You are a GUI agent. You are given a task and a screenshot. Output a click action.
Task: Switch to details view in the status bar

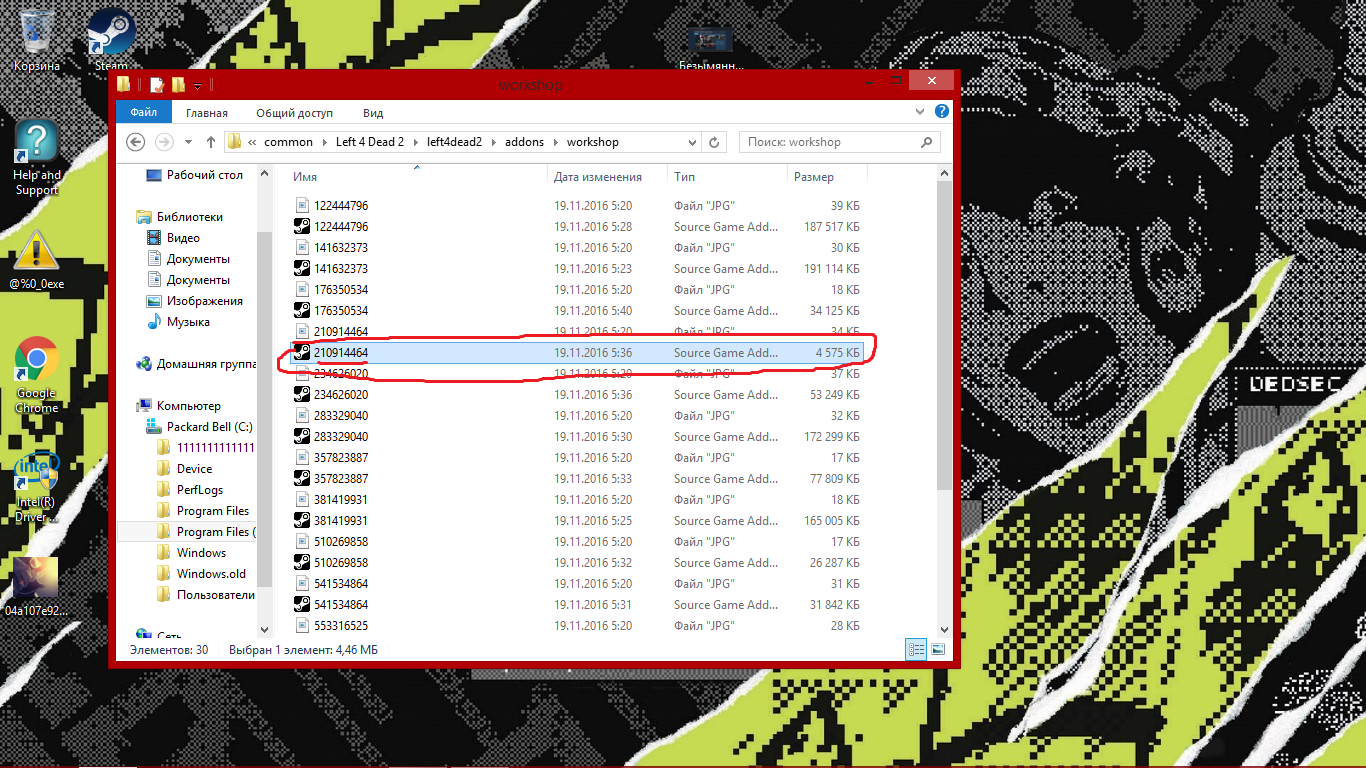pyautogui.click(x=917, y=650)
